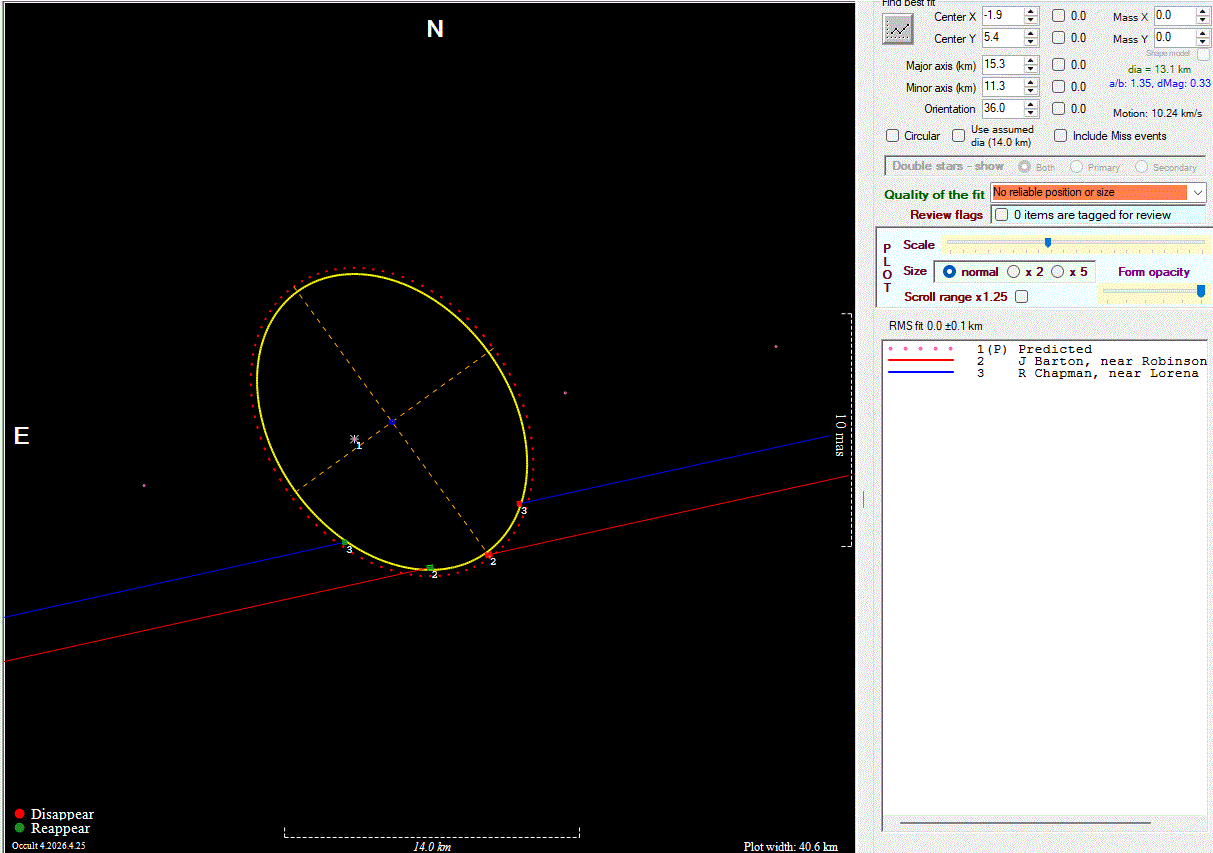This screenshot has width=1213, height=853.
Task: Click the predicted centre star marker 1
Action: click(x=354, y=439)
